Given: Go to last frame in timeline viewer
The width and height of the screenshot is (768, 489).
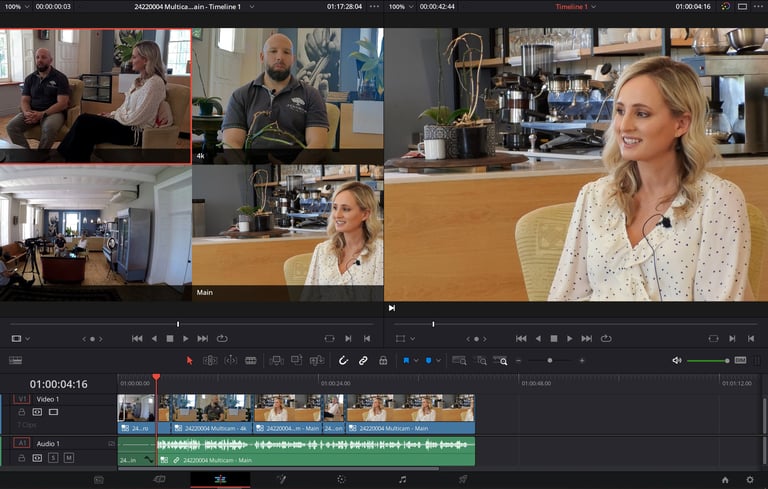Looking at the screenshot, I should (587, 339).
